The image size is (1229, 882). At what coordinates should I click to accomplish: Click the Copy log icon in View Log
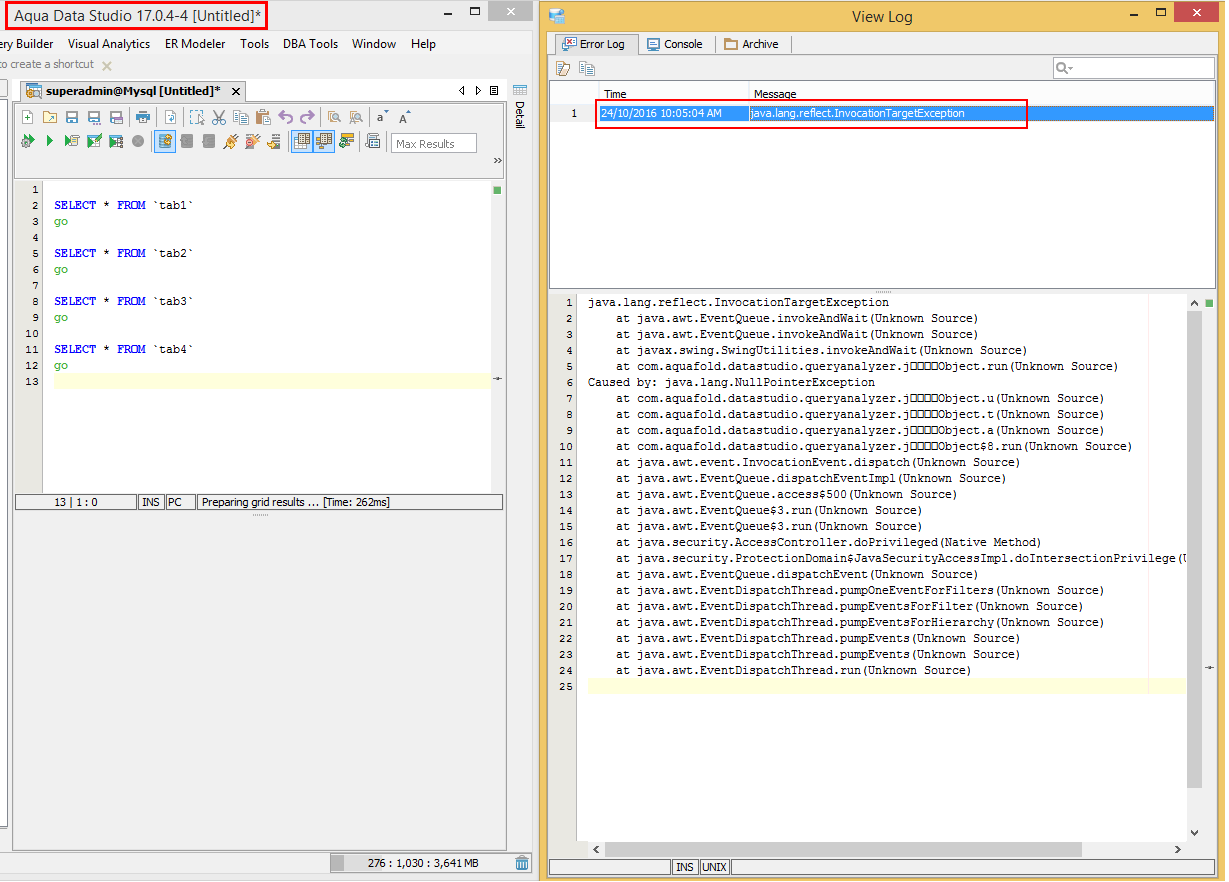(587, 68)
